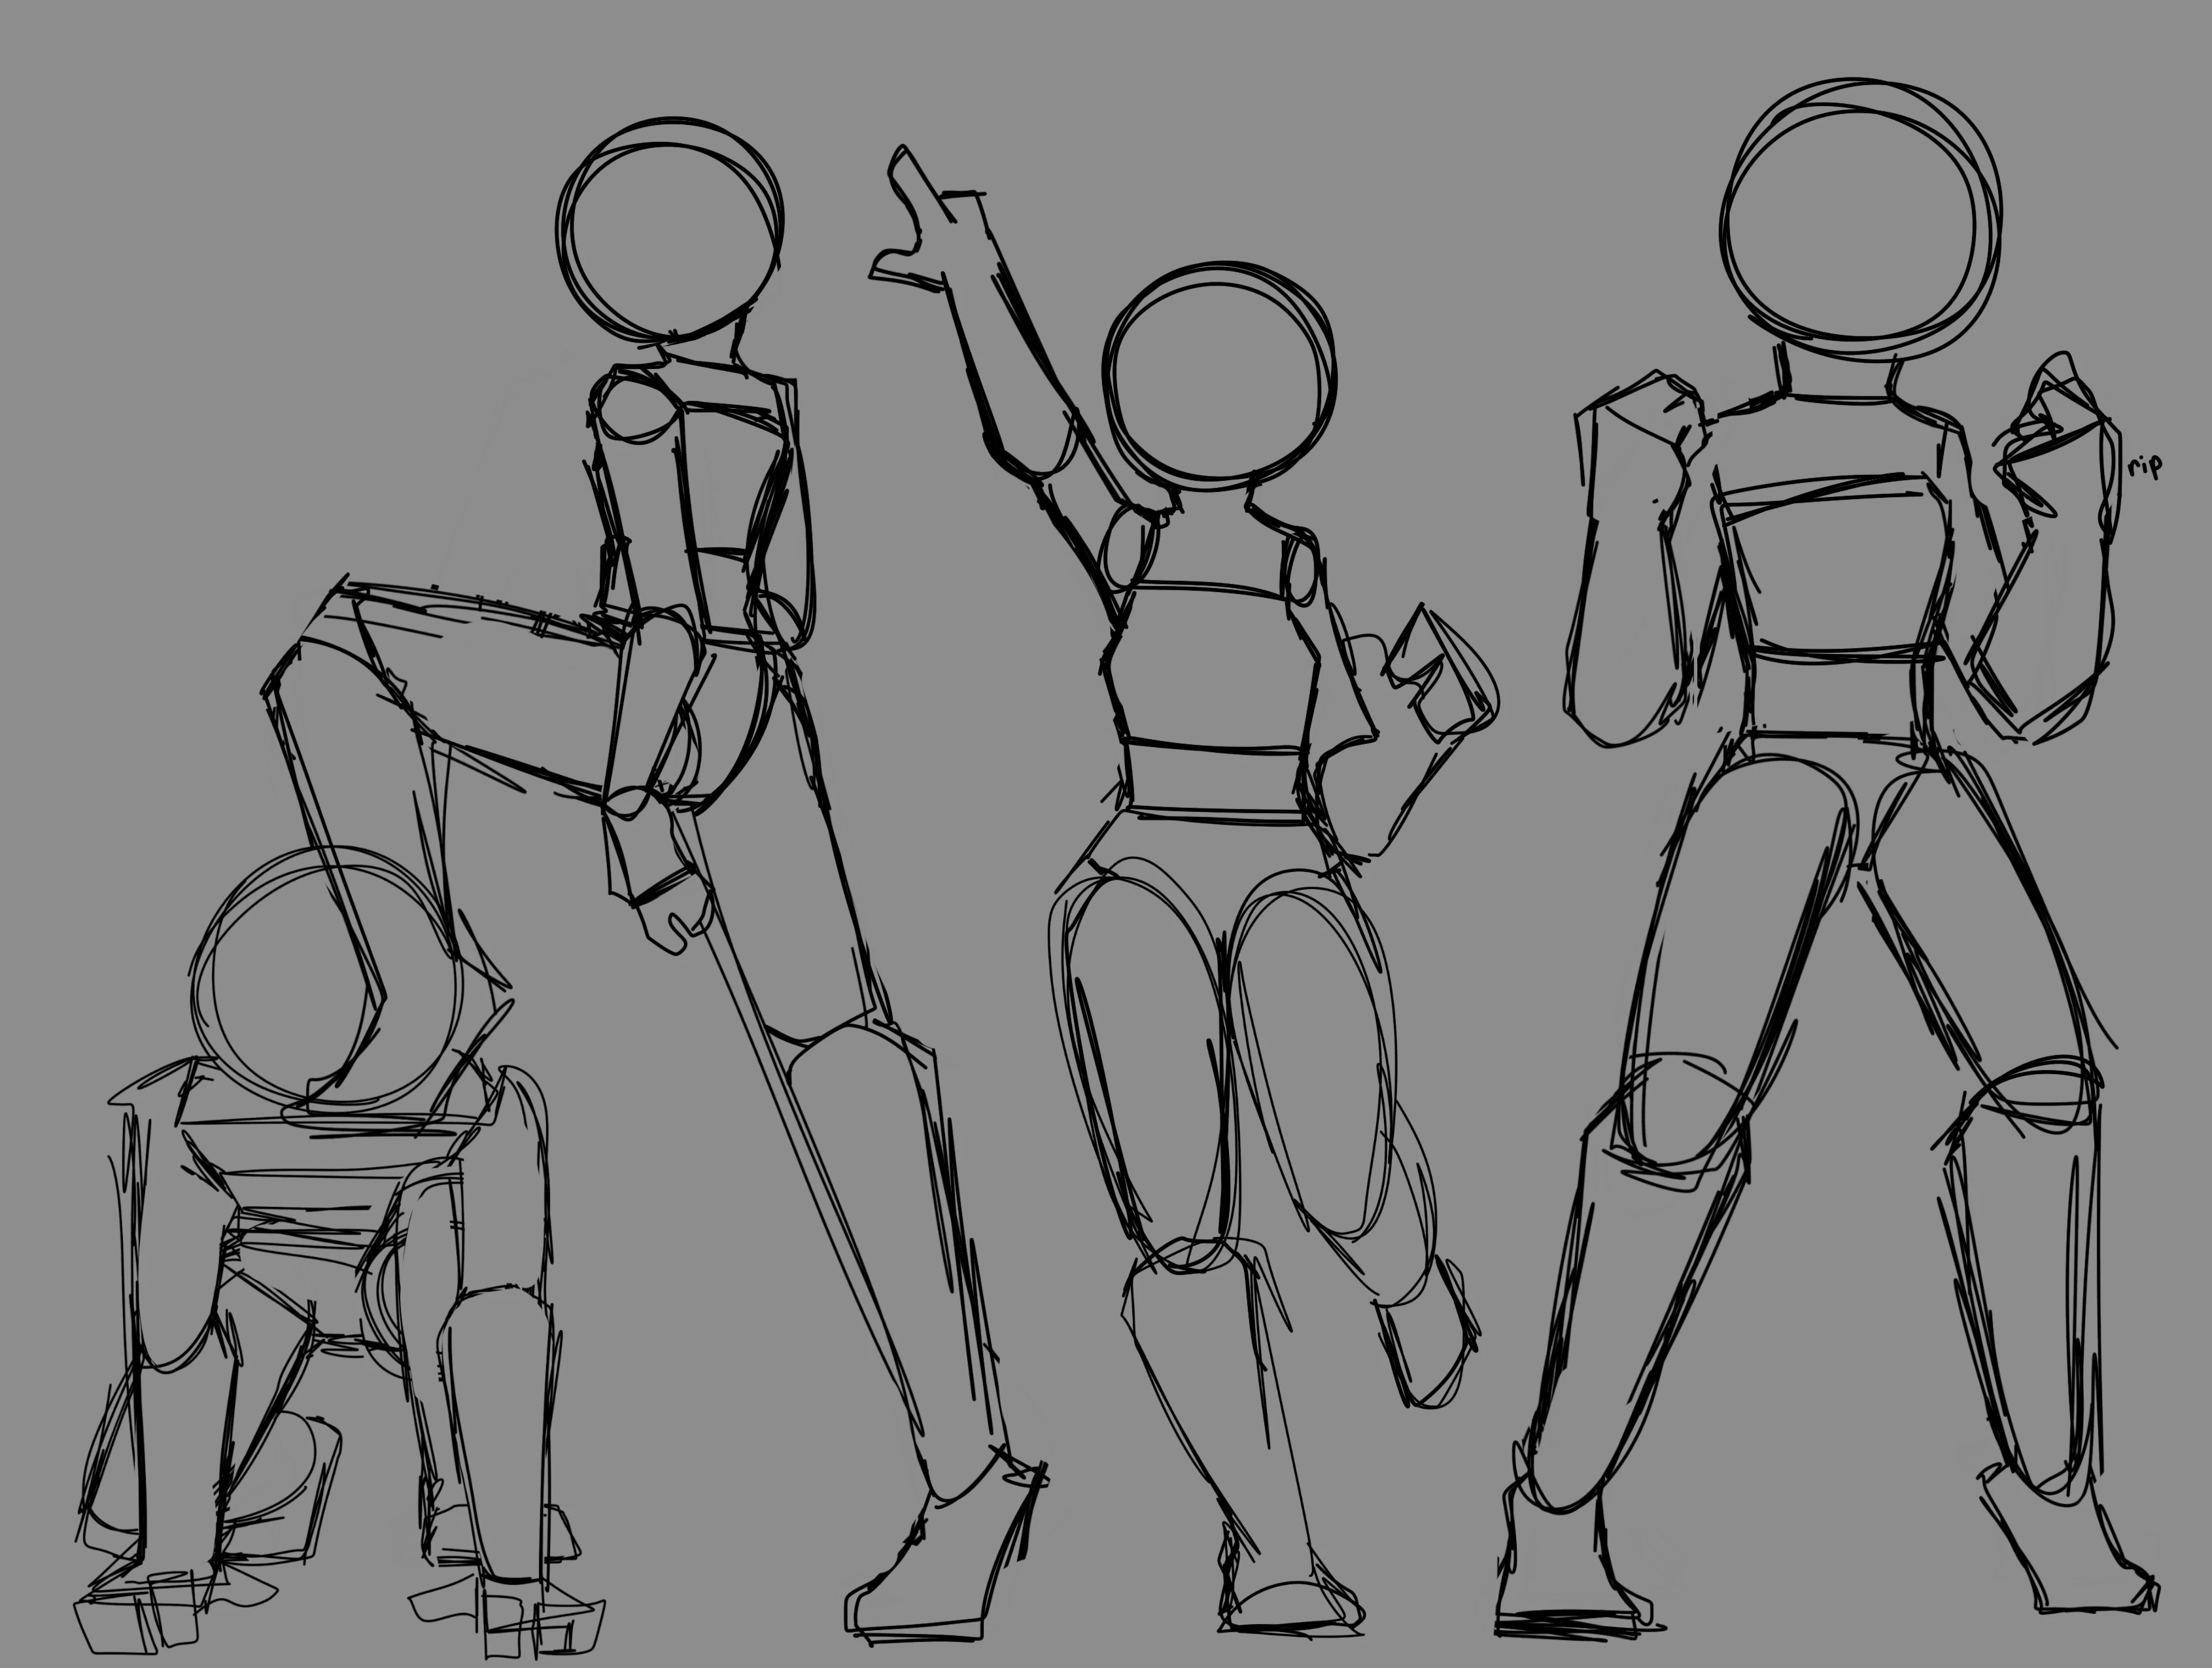Click the waist band of the middle running figure

pos(1215,780)
